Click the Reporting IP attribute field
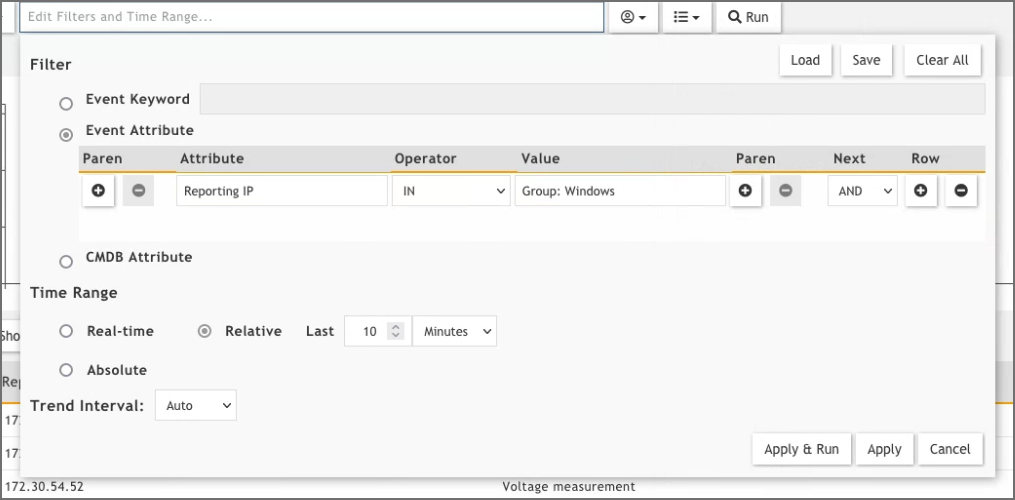The height and width of the screenshot is (500, 1015). [x=281, y=191]
